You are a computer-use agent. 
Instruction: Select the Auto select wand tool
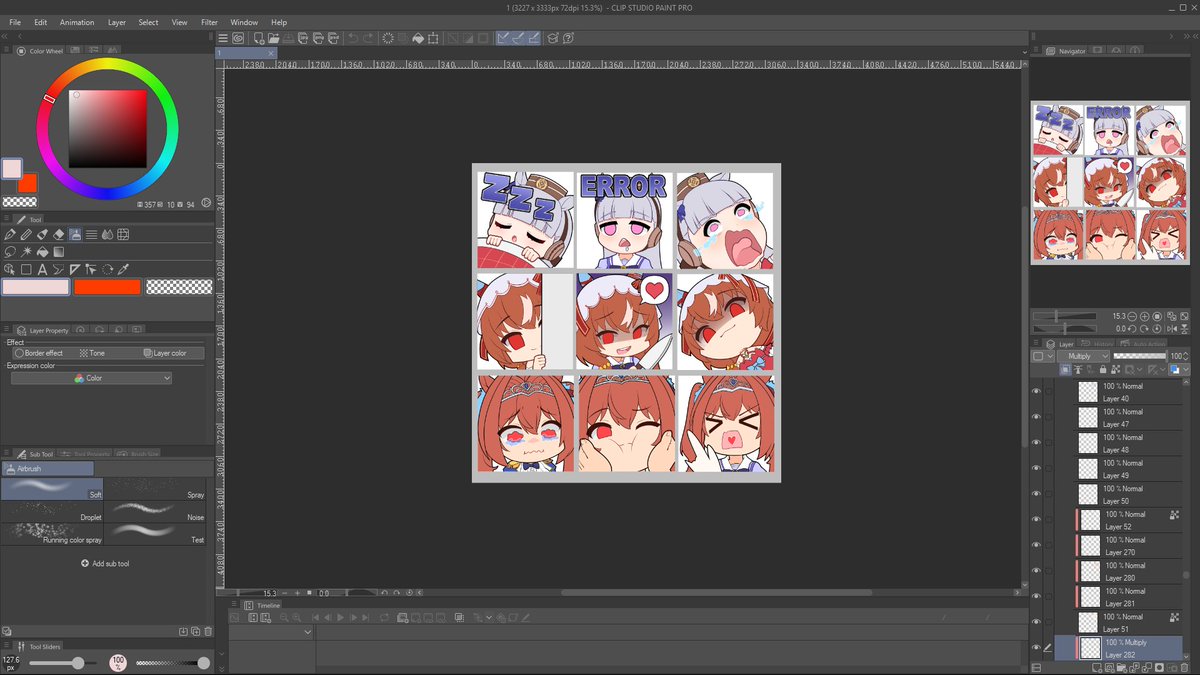coord(27,252)
